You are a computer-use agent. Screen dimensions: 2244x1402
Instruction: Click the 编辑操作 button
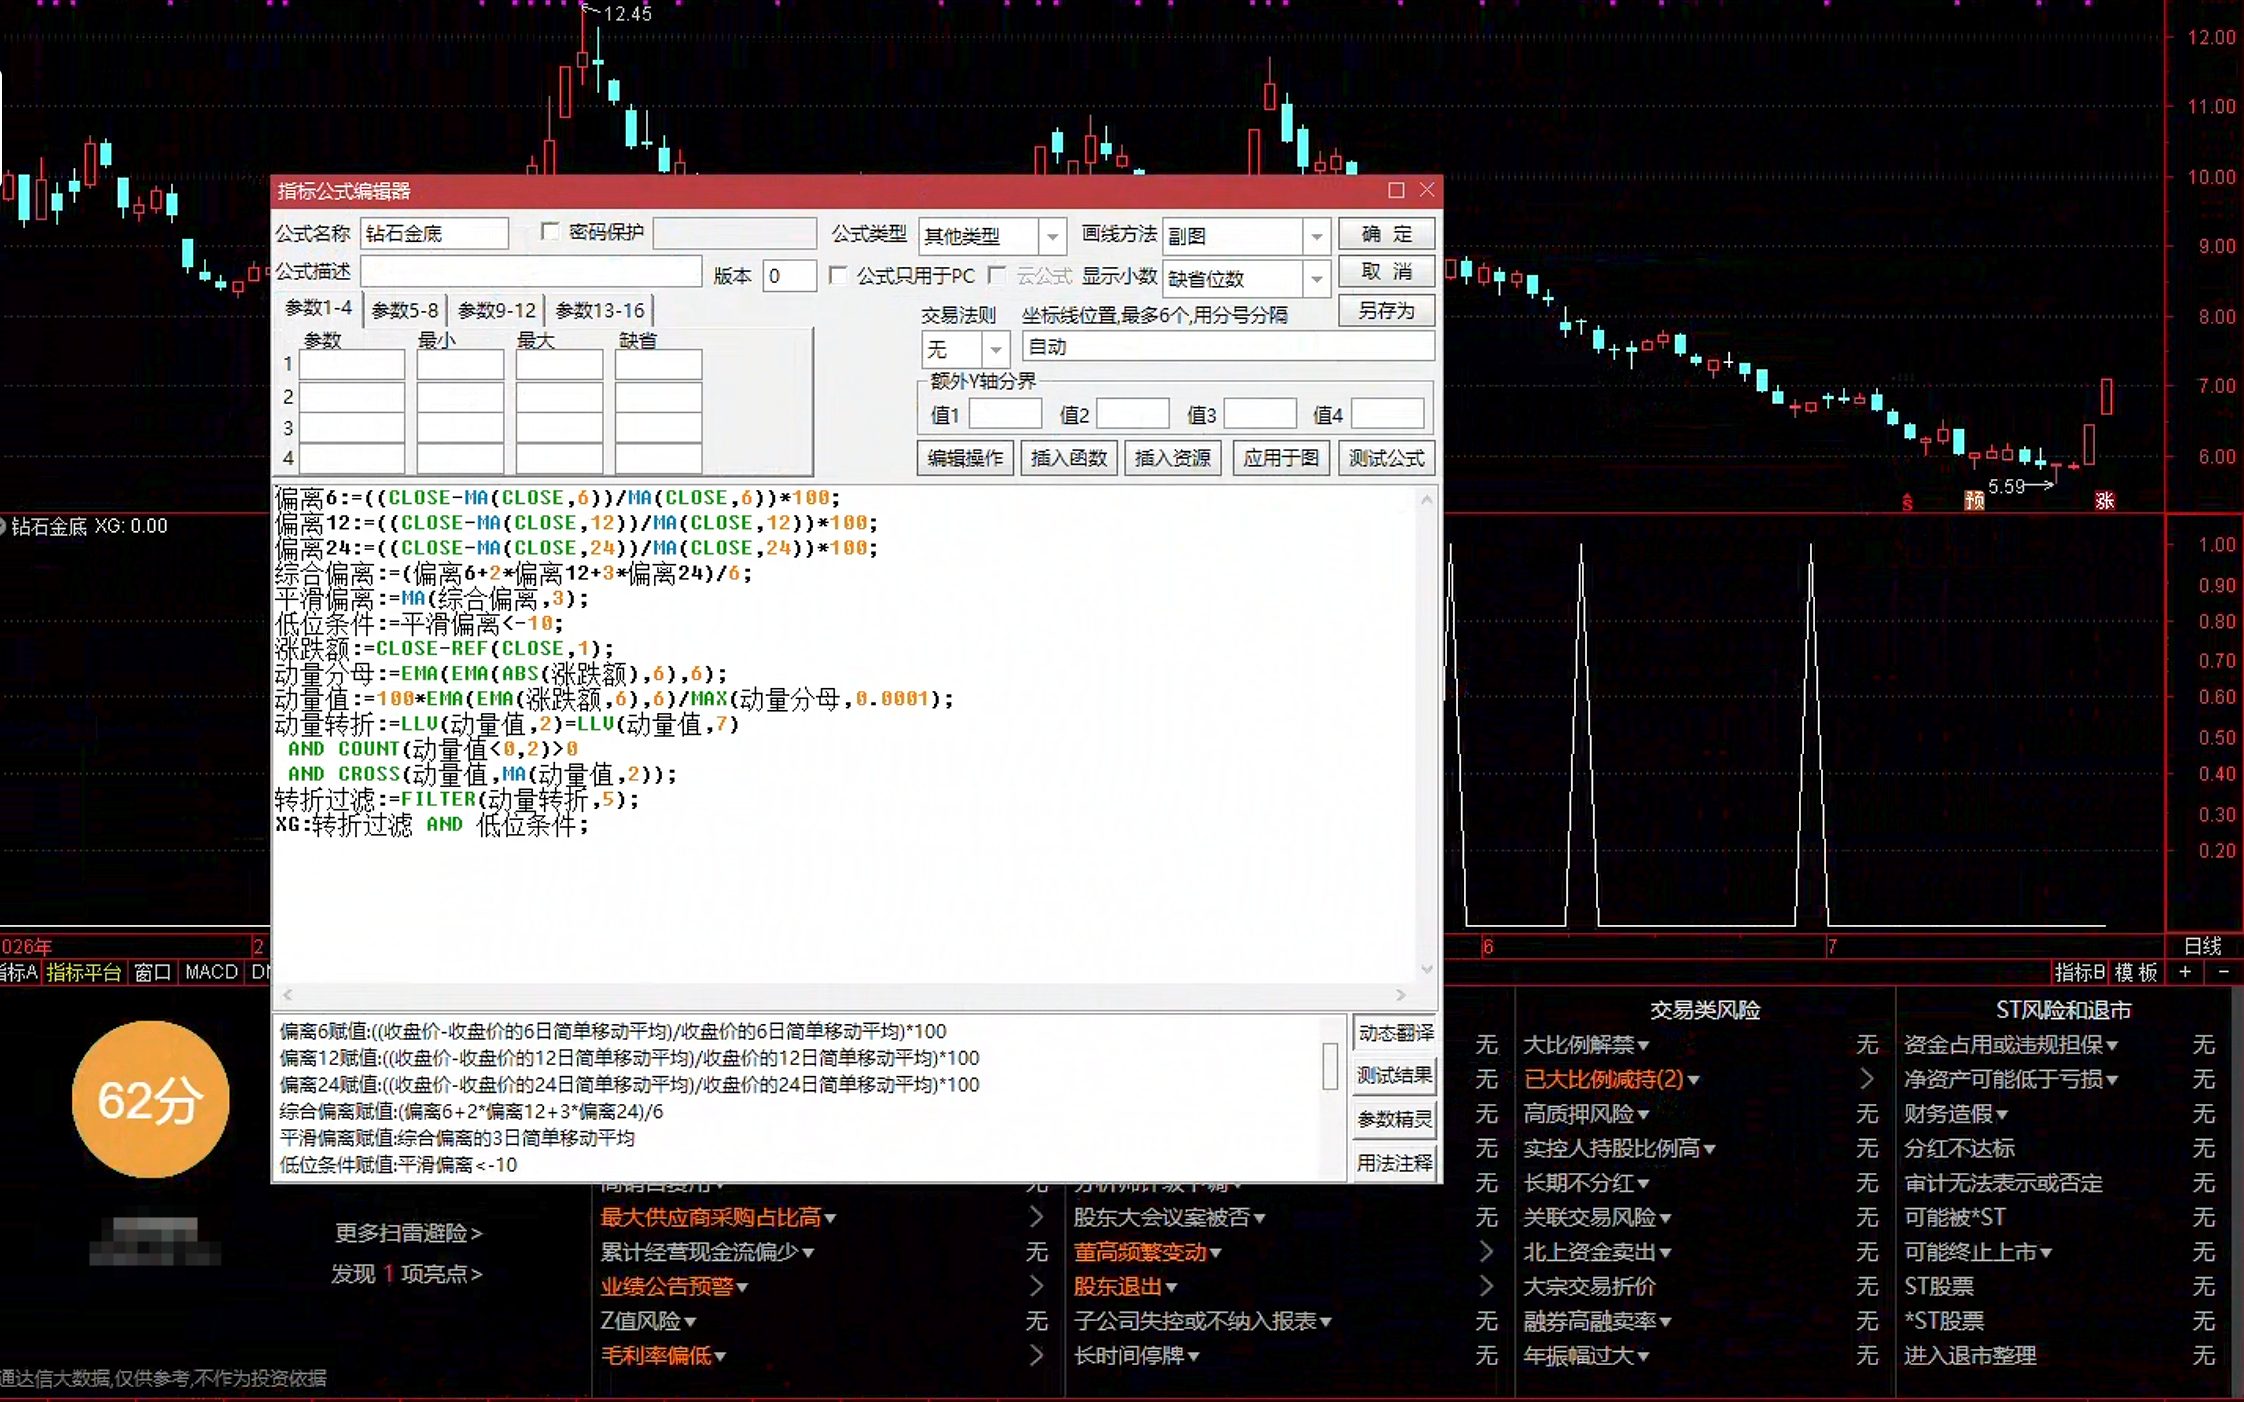tap(965, 458)
